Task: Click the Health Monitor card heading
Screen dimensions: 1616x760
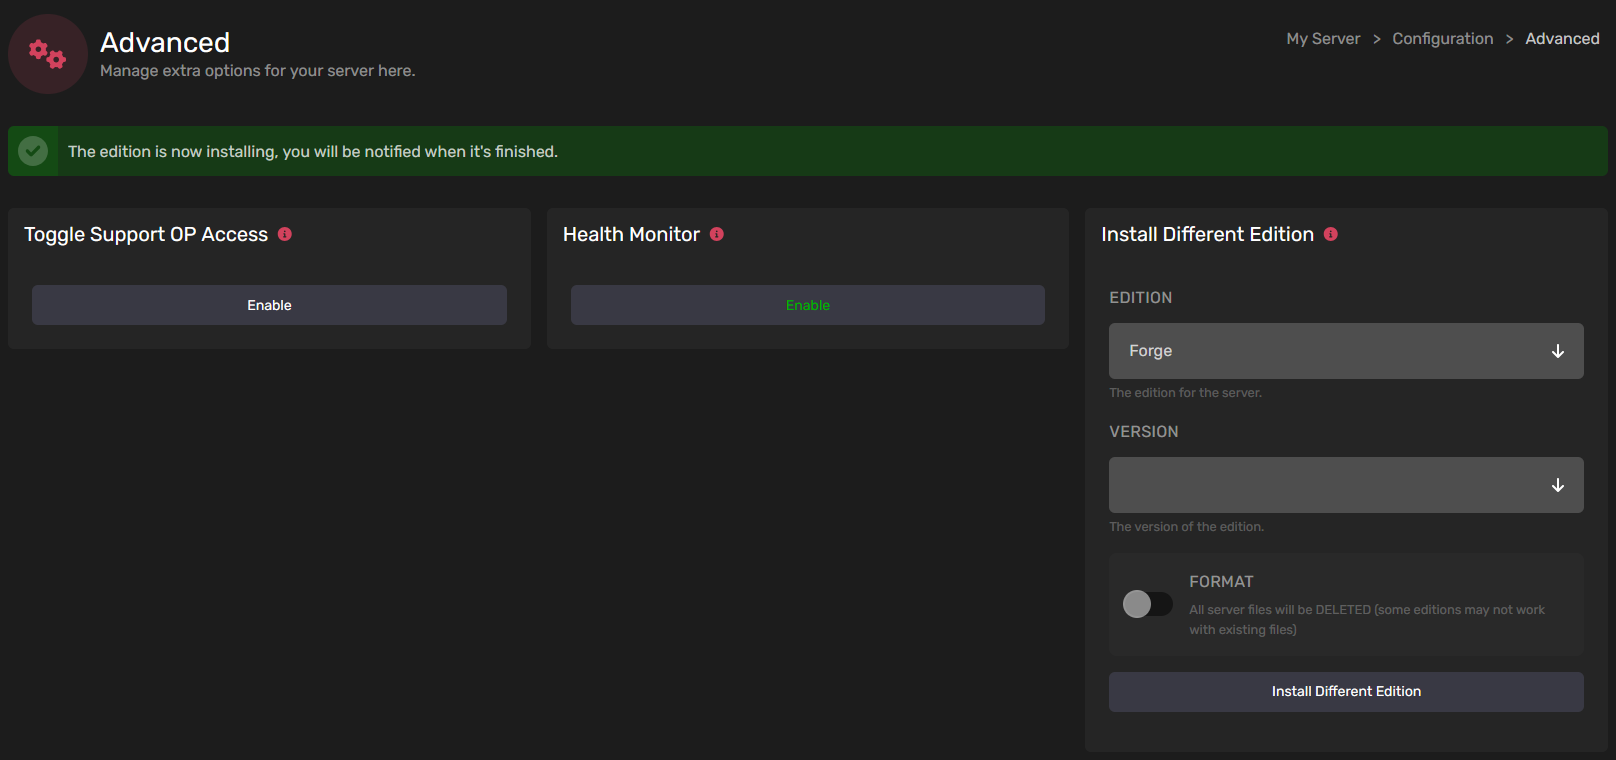Action: pyautogui.click(x=631, y=234)
